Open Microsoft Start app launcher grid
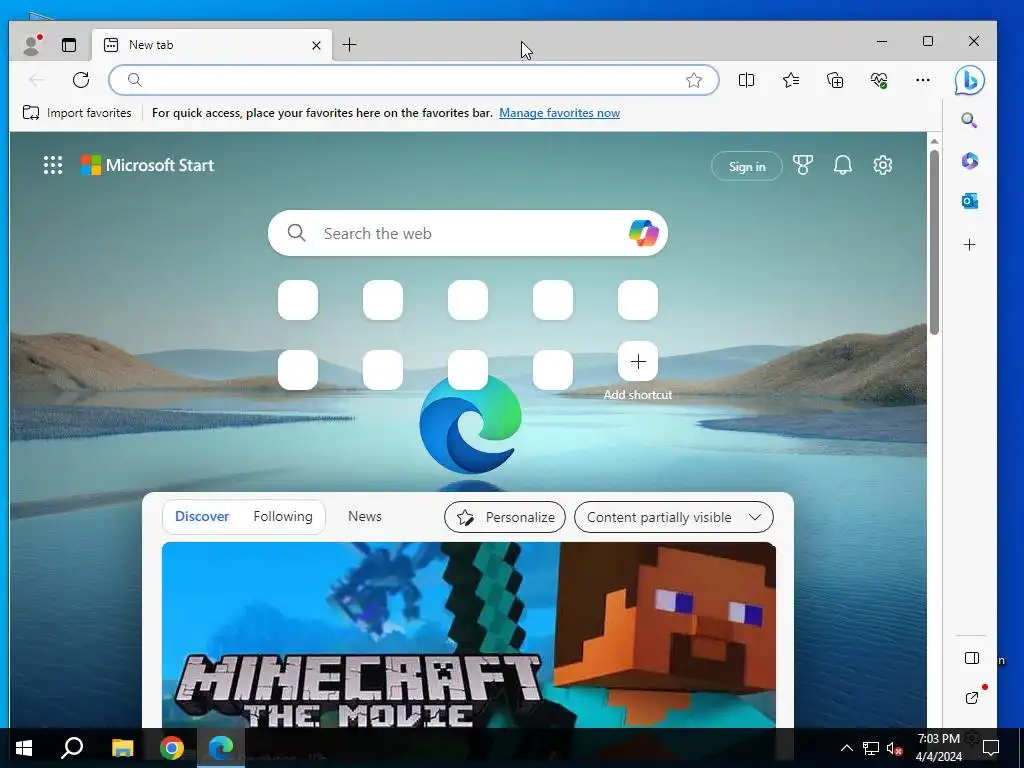The height and width of the screenshot is (768, 1024). [x=53, y=165]
